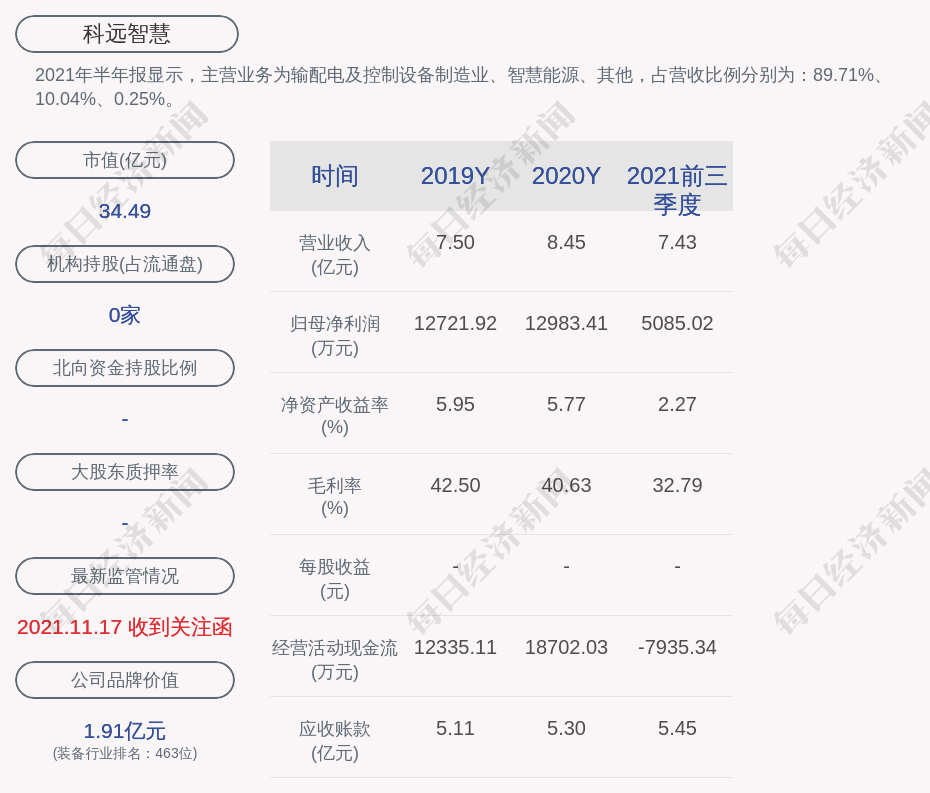Viewport: 930px width, 793px height.
Task: Select ROE value 5.77
Action: pyautogui.click(x=566, y=405)
